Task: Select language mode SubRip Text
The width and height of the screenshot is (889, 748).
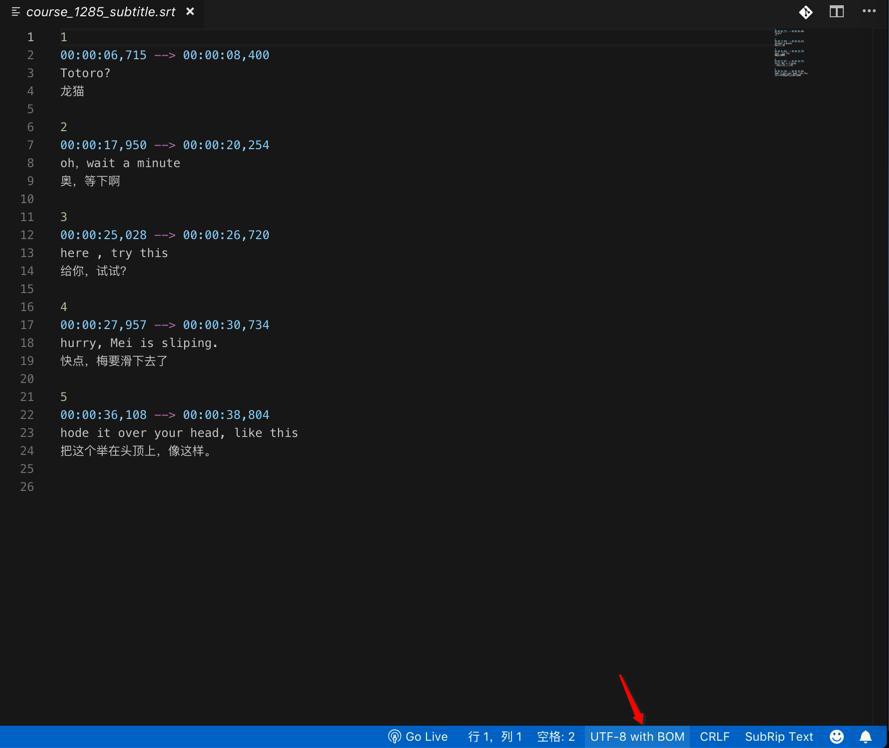Action: tap(779, 737)
